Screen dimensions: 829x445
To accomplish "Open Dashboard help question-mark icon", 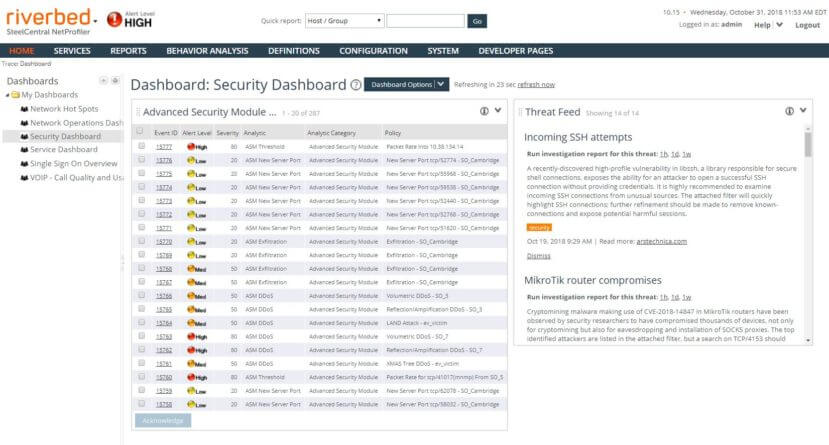I will (x=356, y=85).
